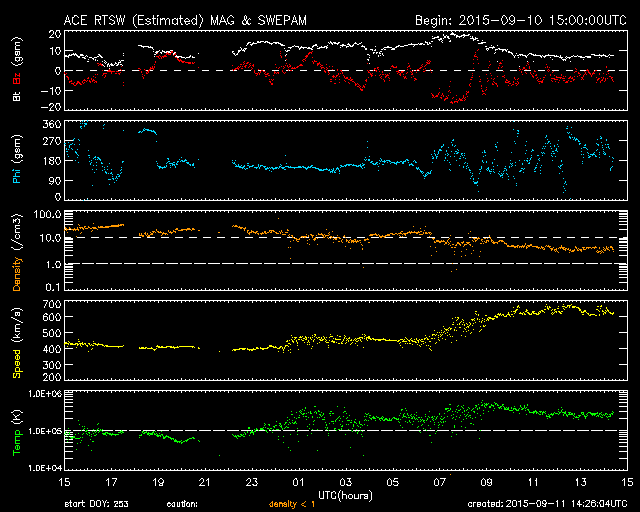Select the blue Phi (gsm) axis label
The image size is (640, 512).
coord(16,160)
